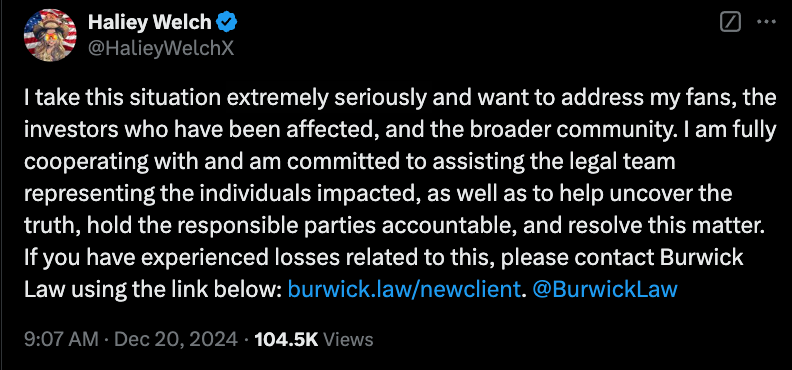Click the line starting "representing the individuals"
The width and height of the screenshot is (792, 370).
tap(378, 193)
